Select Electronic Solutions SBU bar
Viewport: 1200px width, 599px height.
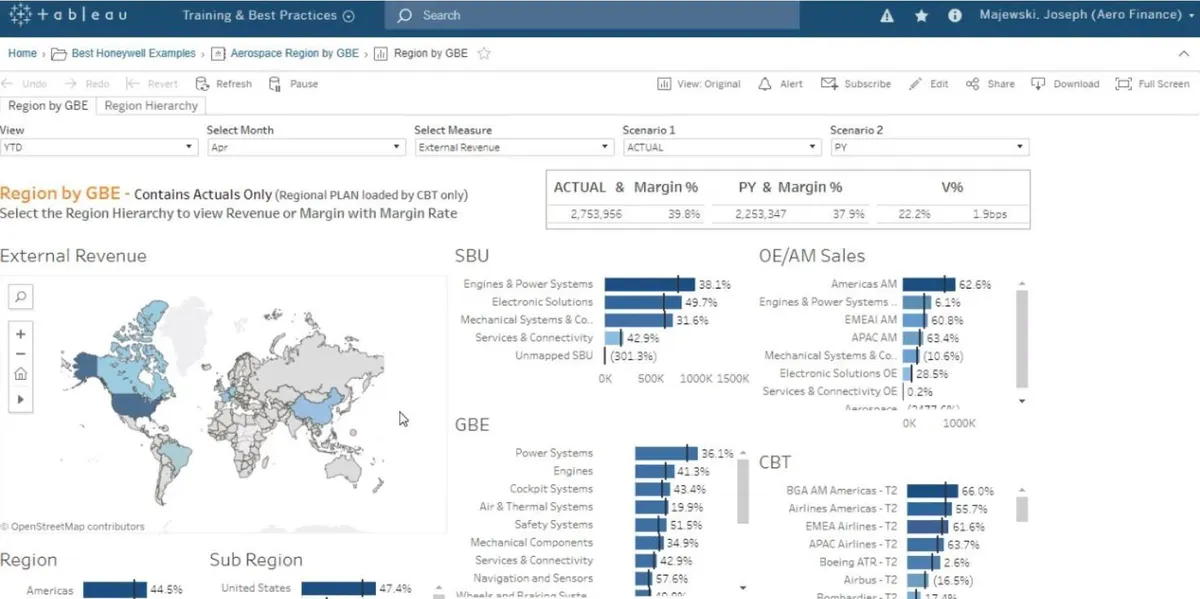click(643, 302)
